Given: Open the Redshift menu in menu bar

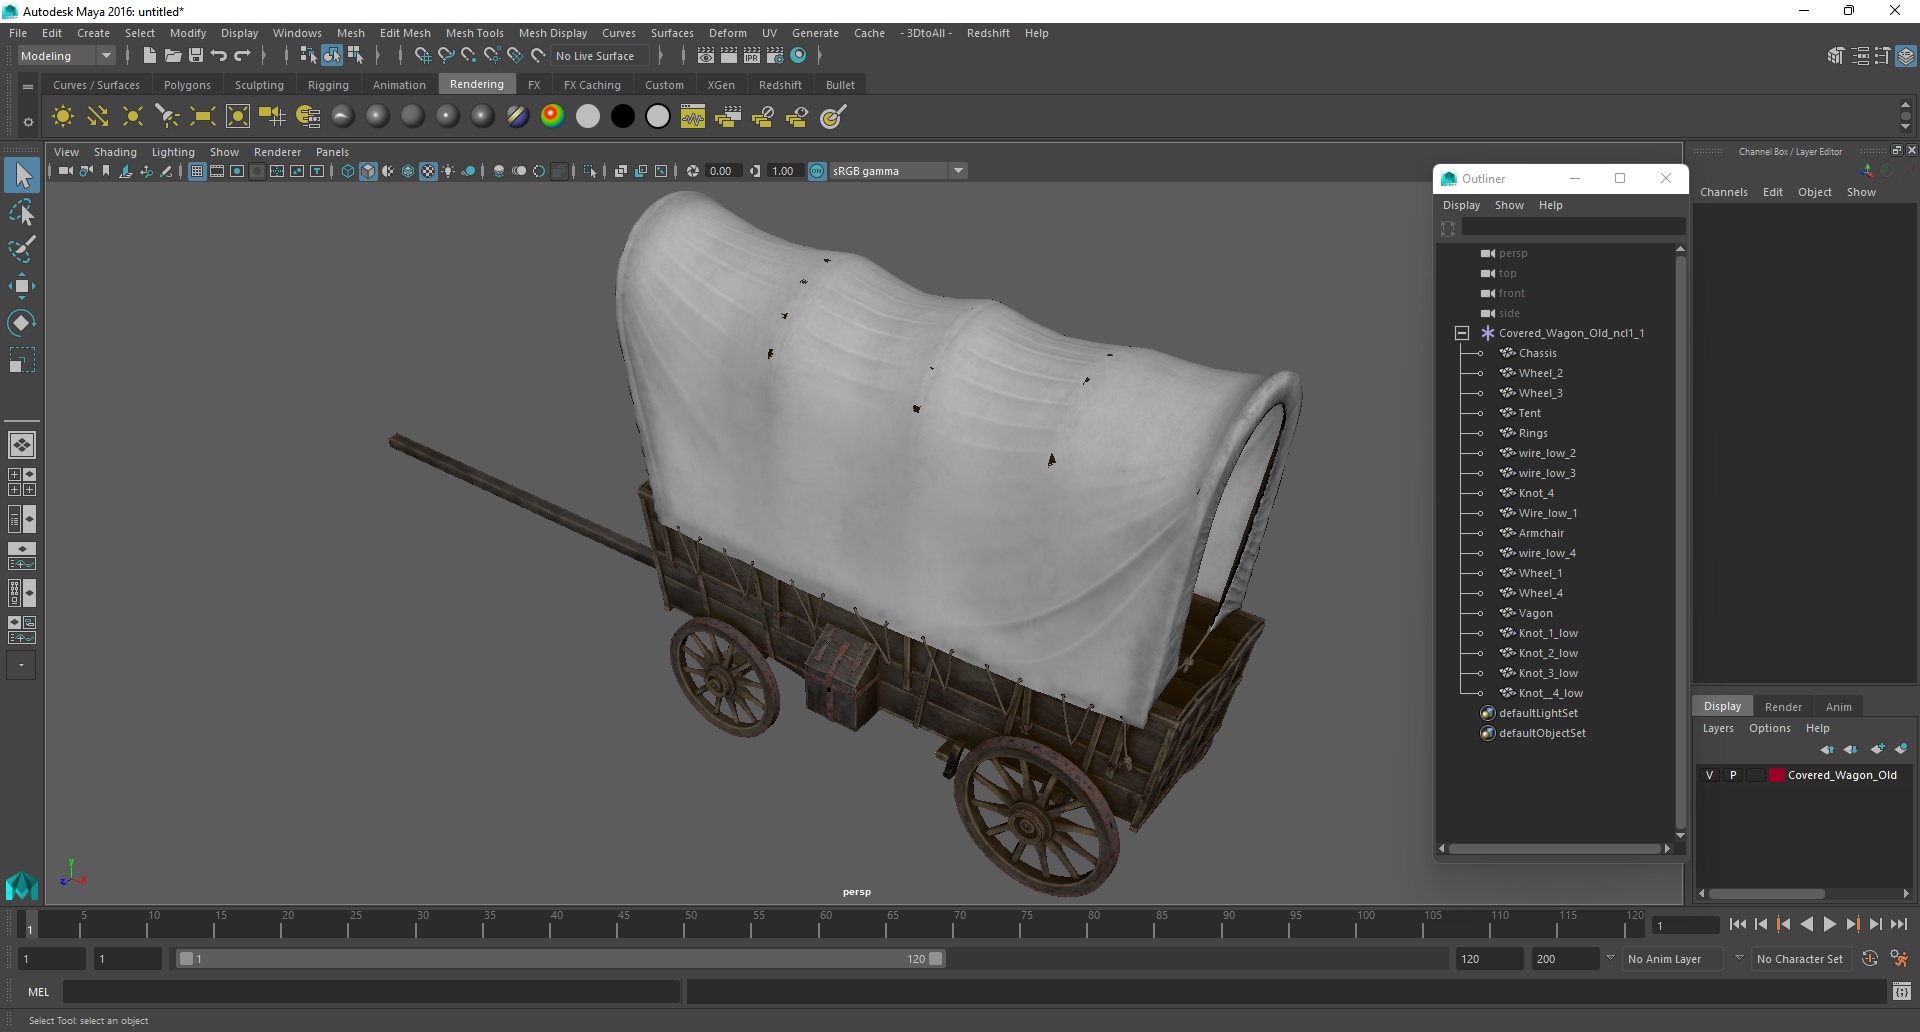Looking at the screenshot, I should [x=987, y=33].
